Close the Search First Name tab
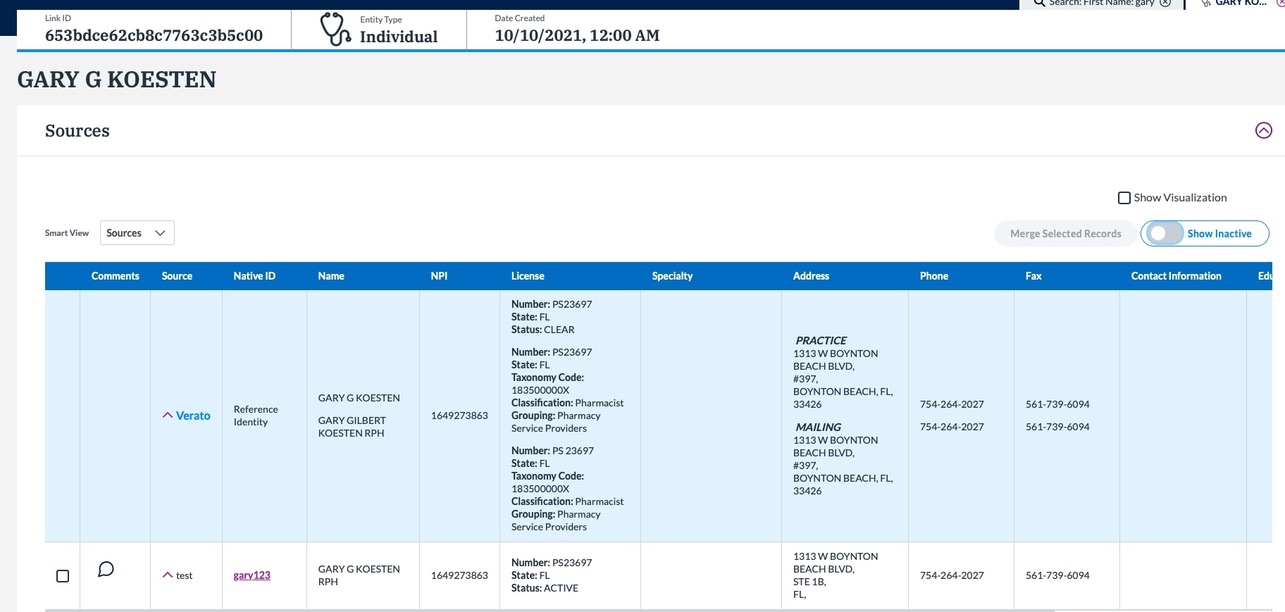Image resolution: width=1285 pixels, height=612 pixels. coord(1165,3)
